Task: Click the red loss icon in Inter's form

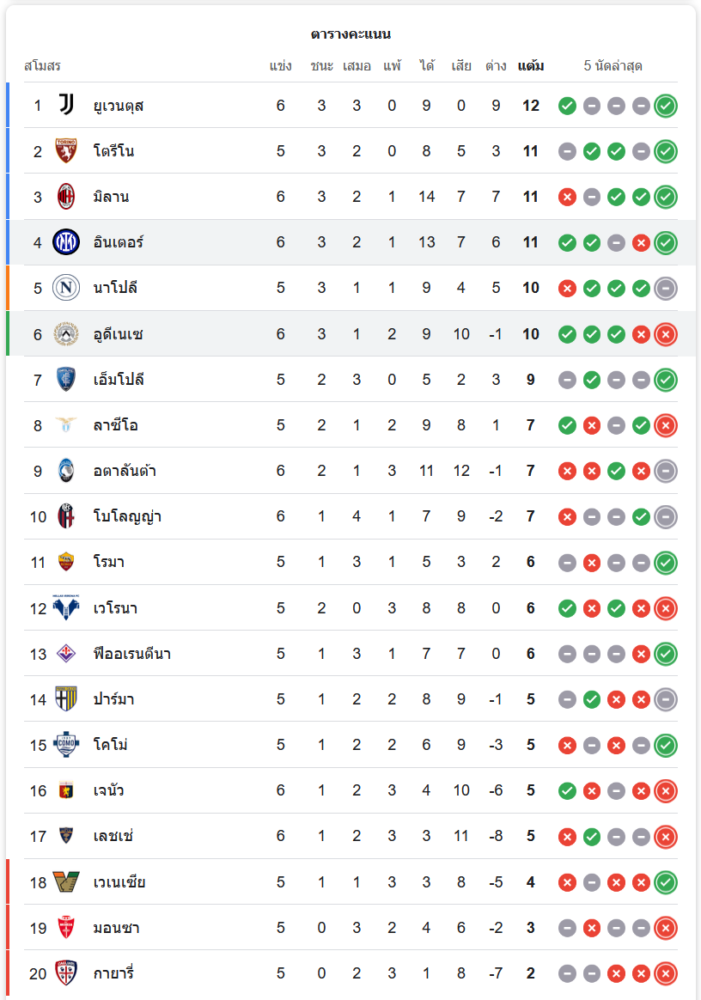Action: coord(641,242)
